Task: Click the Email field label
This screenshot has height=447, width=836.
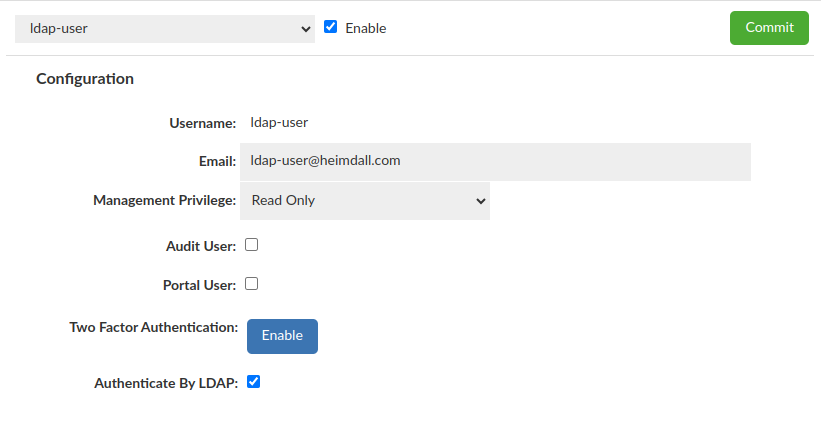Action: [217, 161]
